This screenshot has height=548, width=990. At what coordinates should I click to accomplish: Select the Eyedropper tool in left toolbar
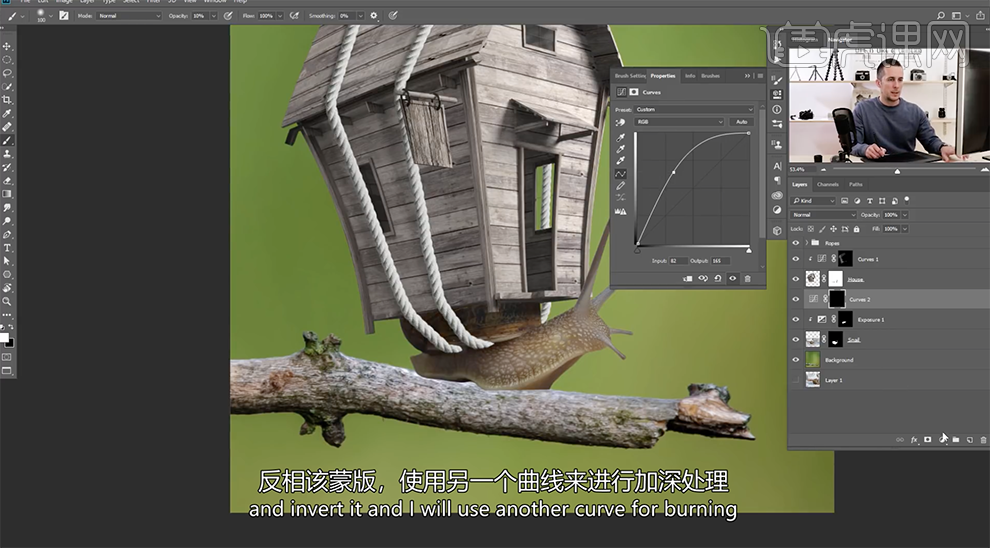(7, 114)
